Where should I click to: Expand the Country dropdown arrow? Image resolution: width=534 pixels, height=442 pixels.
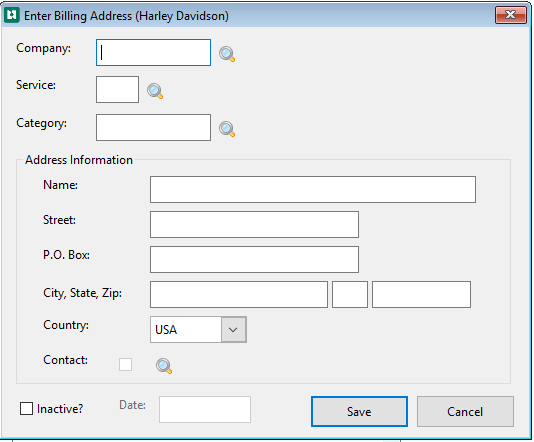pyautogui.click(x=233, y=330)
